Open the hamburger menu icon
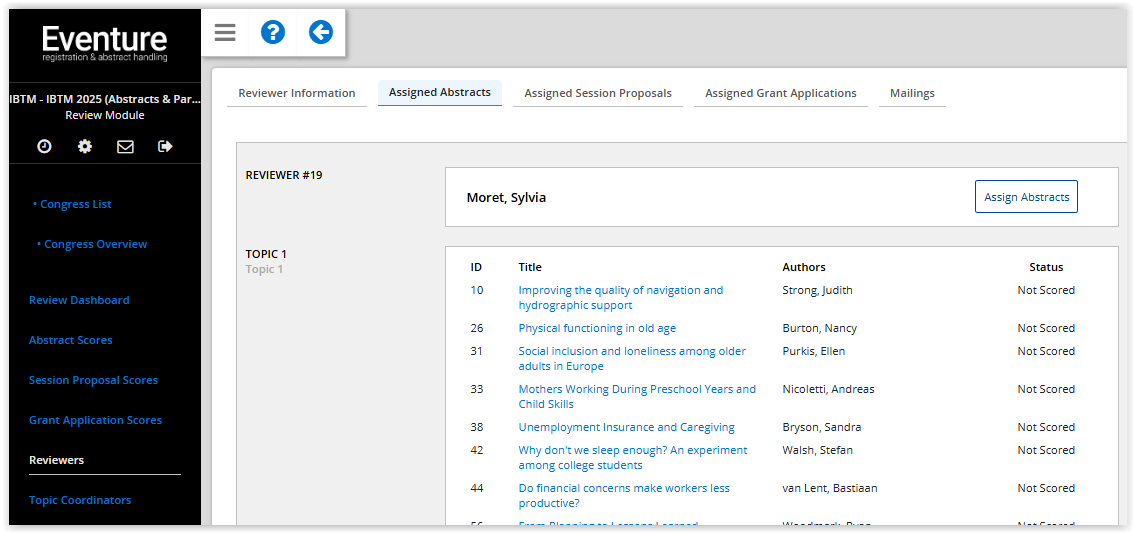Image resolution: width=1135 pixels, height=533 pixels. click(225, 33)
